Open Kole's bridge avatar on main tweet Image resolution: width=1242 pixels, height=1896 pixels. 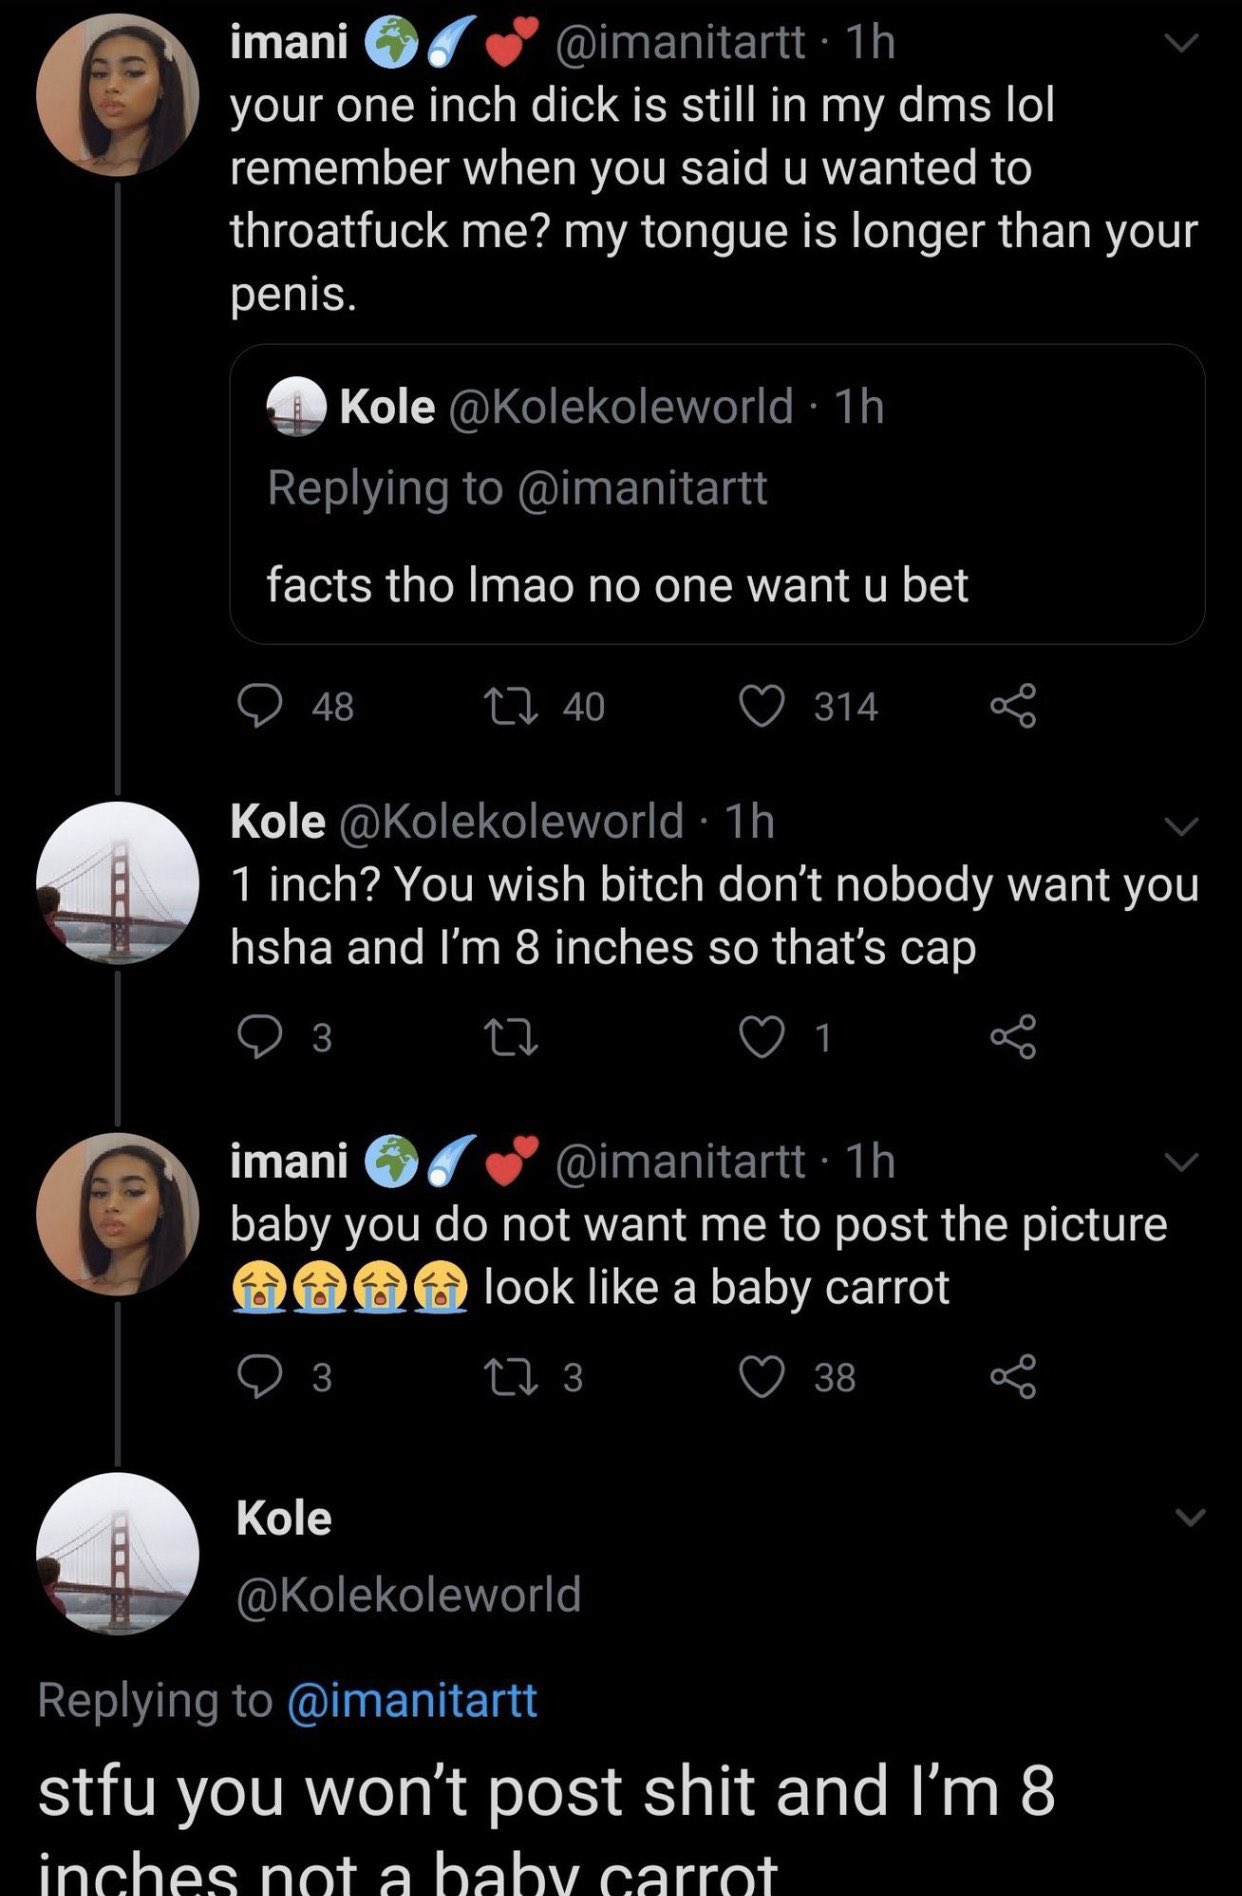tap(117, 1553)
